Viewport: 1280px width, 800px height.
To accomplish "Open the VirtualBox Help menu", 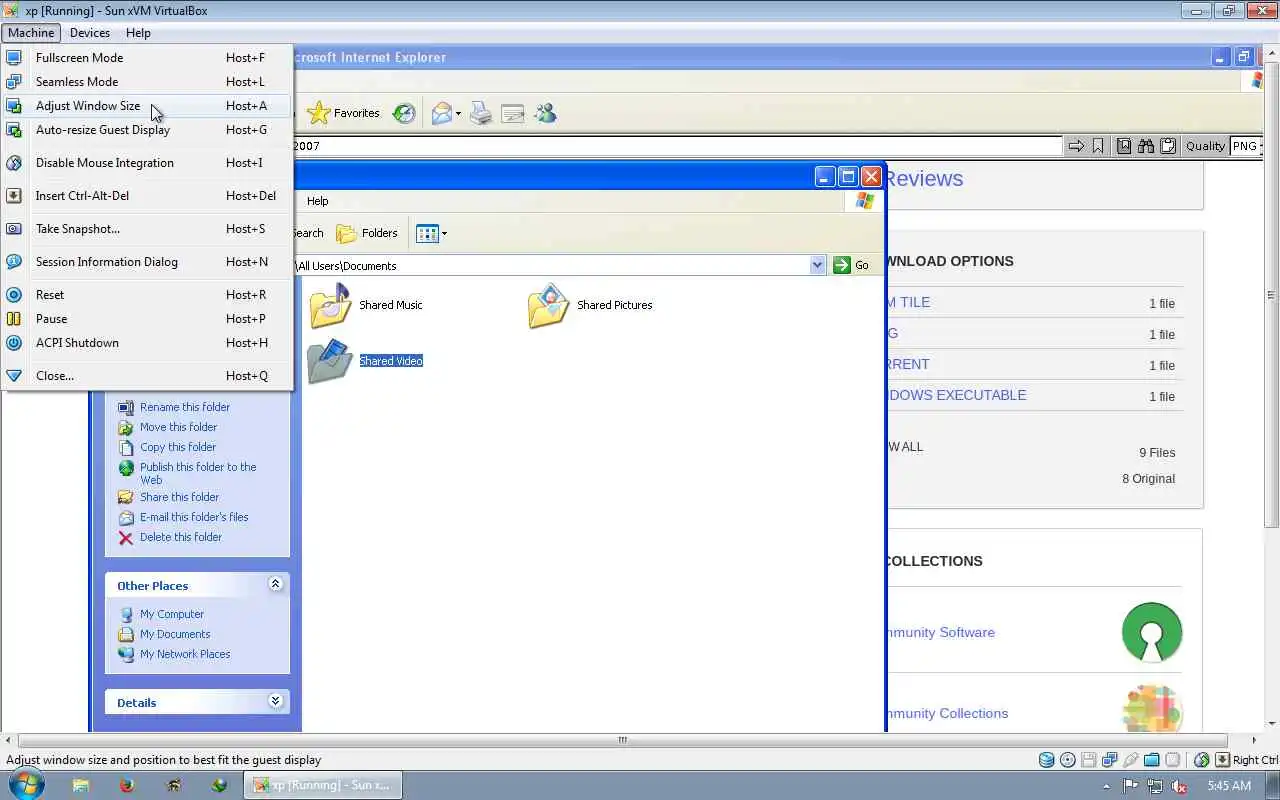I will [x=138, y=33].
